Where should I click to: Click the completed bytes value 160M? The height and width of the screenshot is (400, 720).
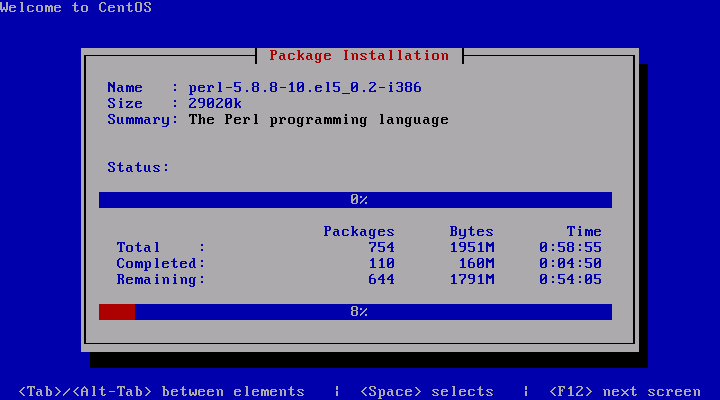[x=477, y=264]
